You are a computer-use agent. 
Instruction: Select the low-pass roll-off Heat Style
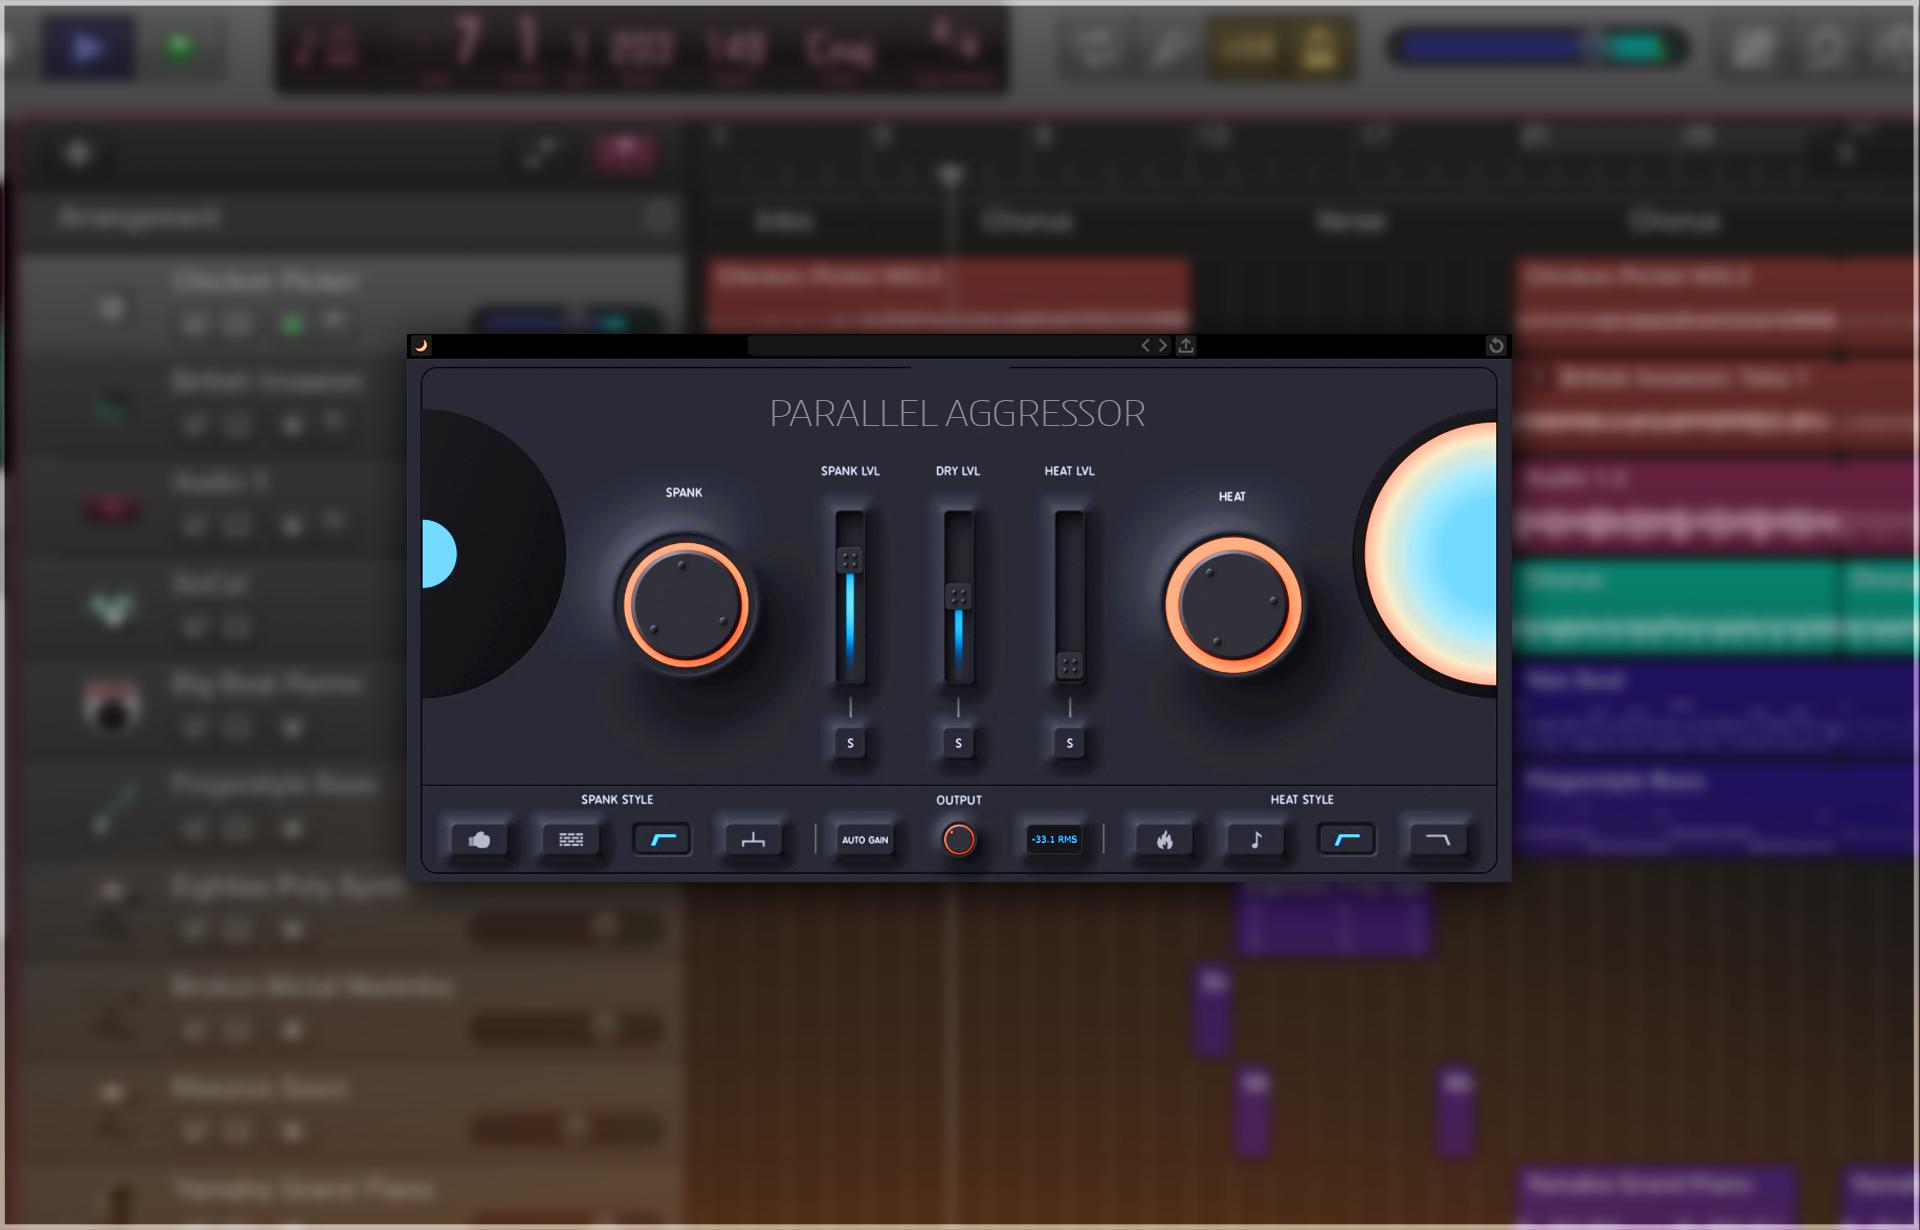[1438, 840]
